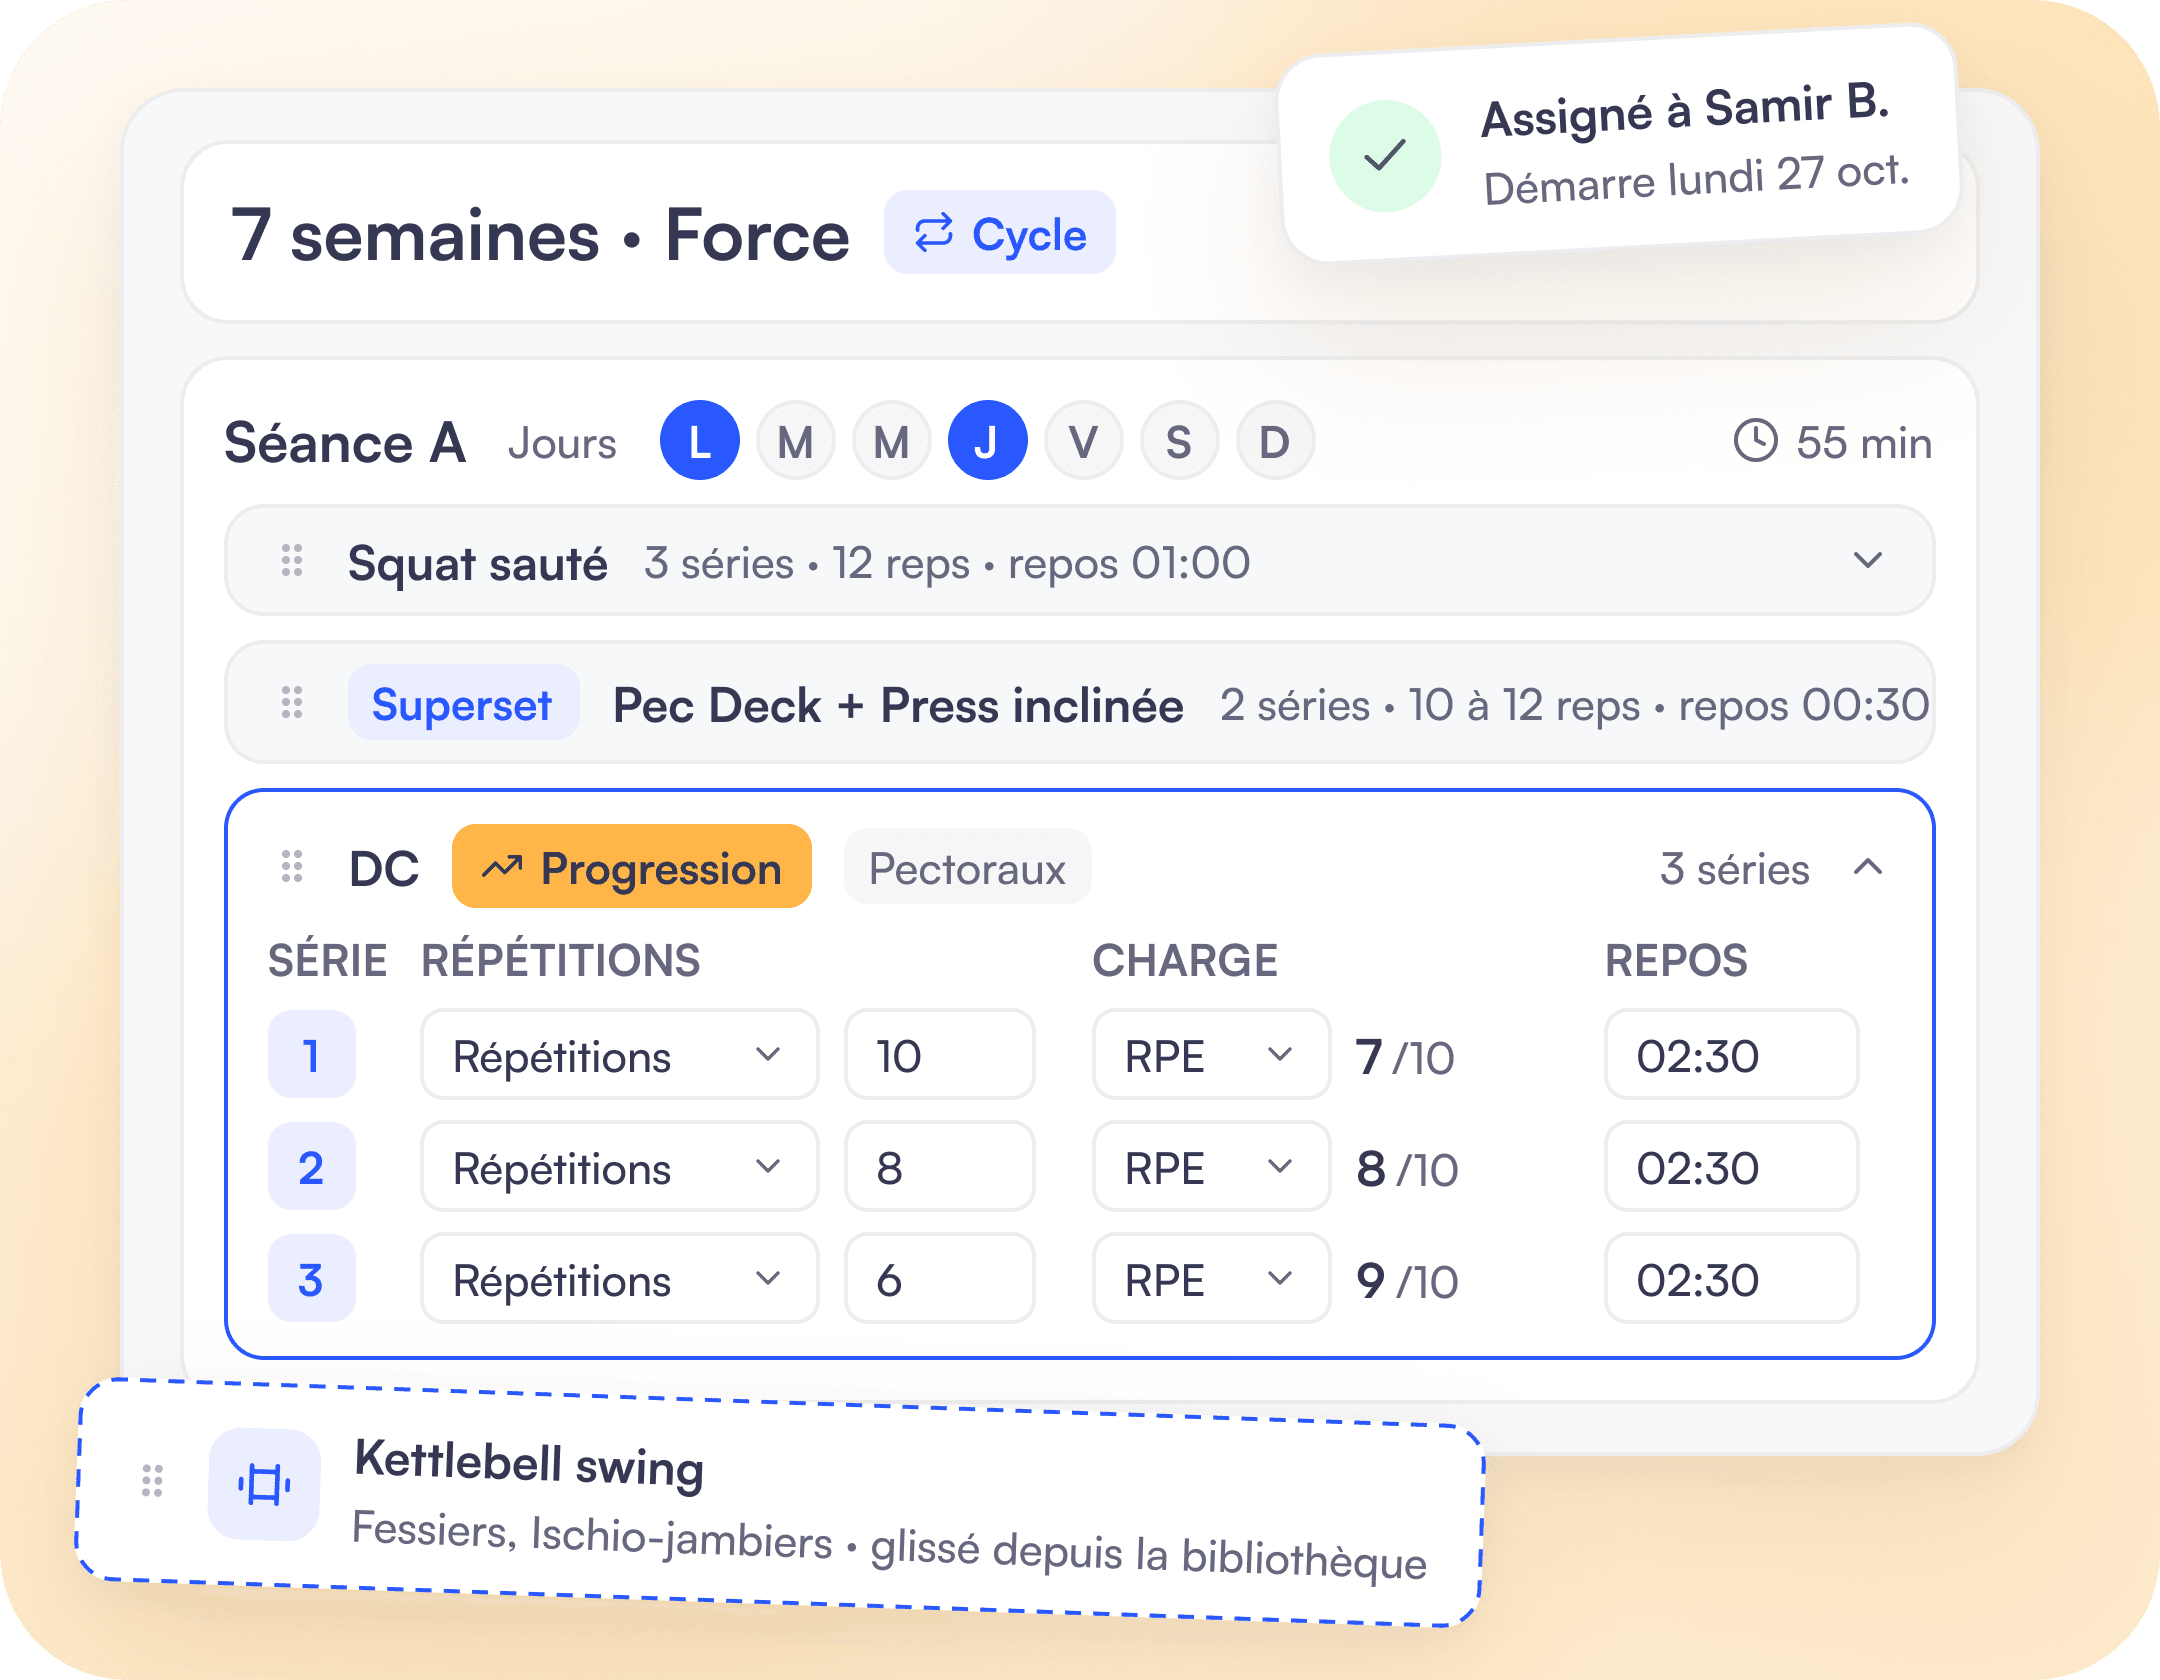
Task: Open RPE dropdown for série 2
Action: [x=1211, y=1167]
